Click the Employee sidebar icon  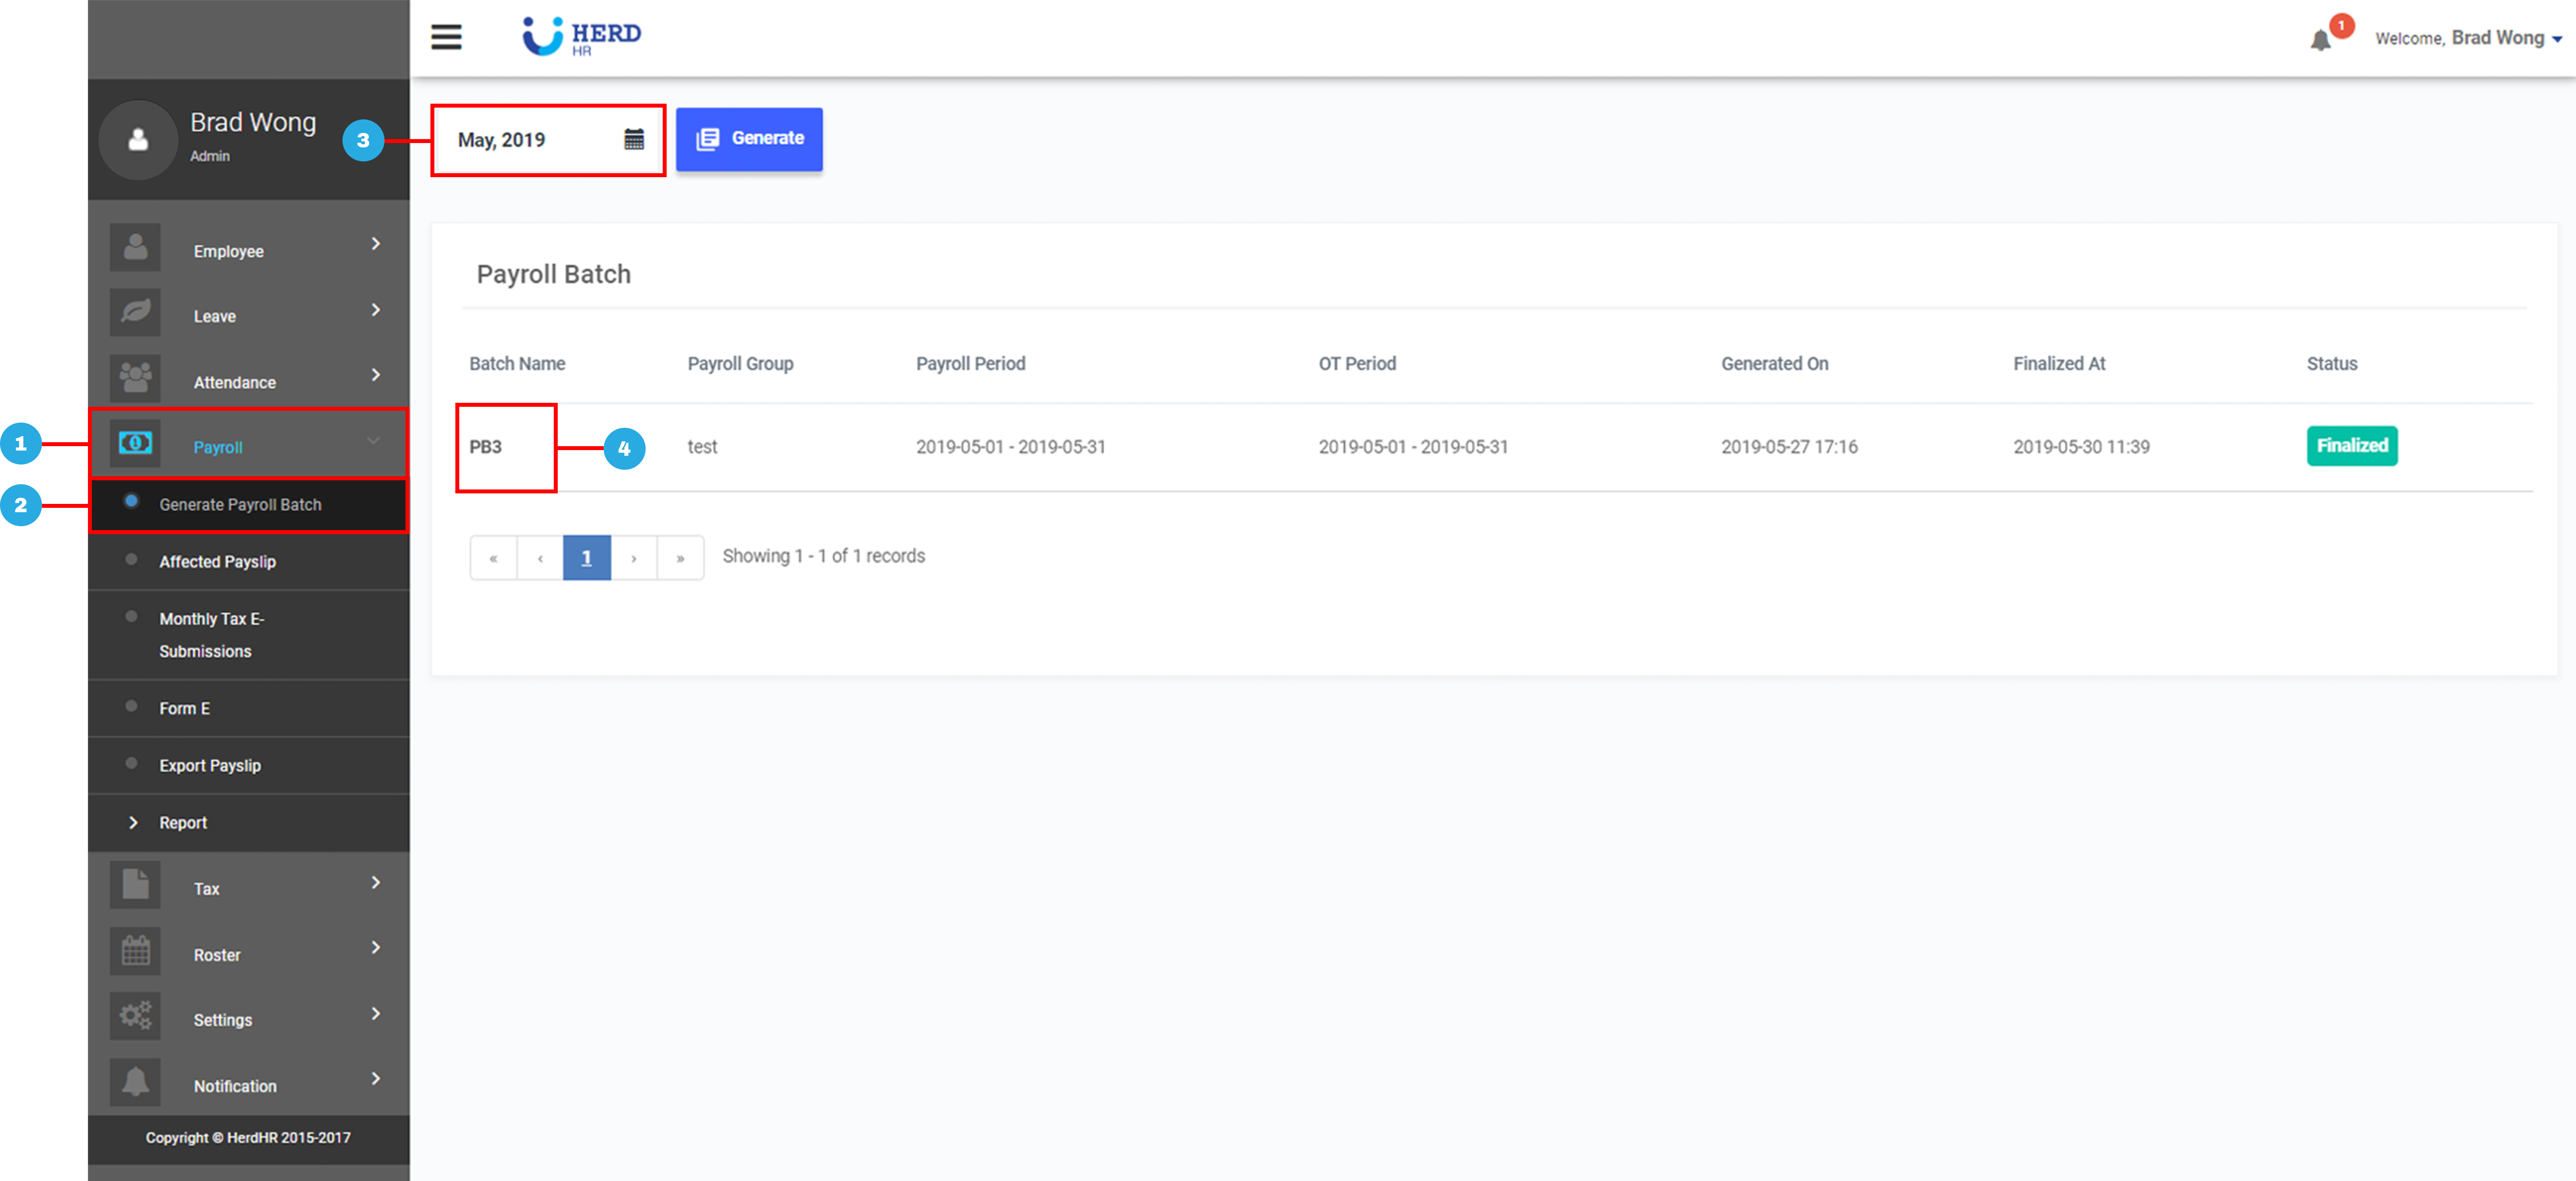[135, 248]
